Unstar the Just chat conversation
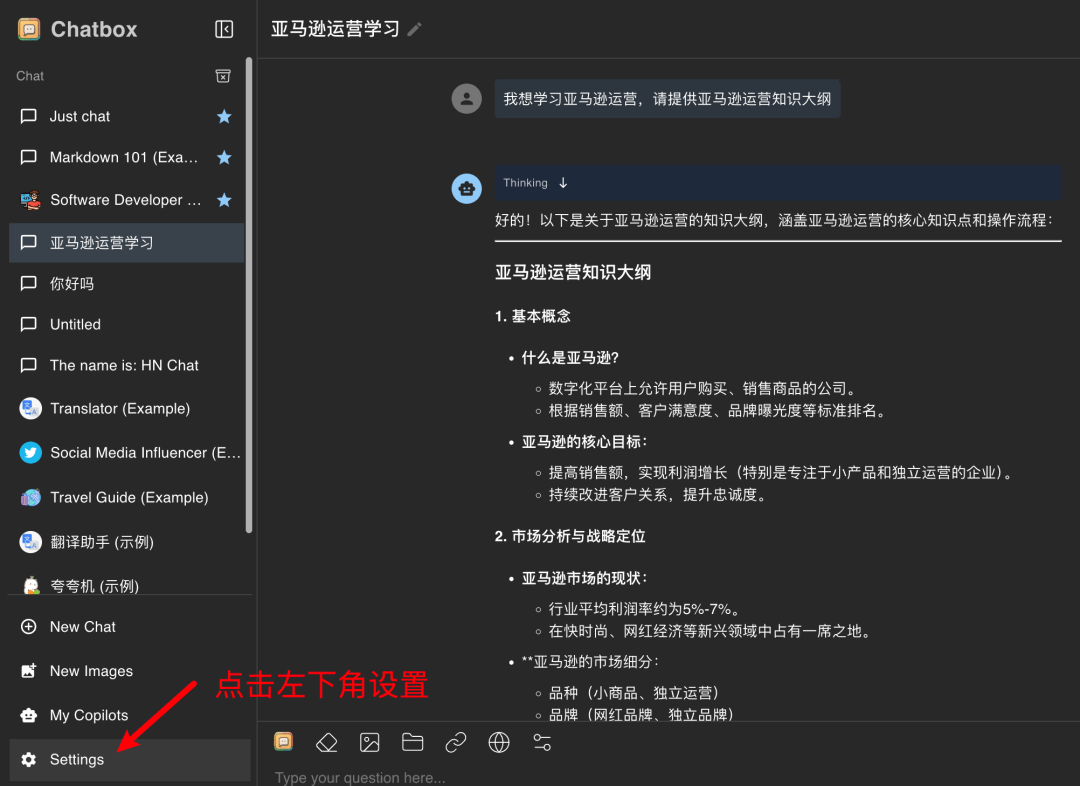Screen dimensions: 1080x786 (224, 116)
